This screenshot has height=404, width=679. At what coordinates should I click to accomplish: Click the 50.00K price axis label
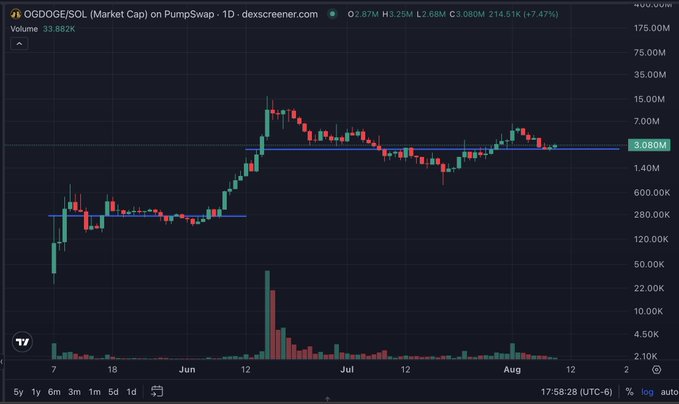[x=649, y=264]
